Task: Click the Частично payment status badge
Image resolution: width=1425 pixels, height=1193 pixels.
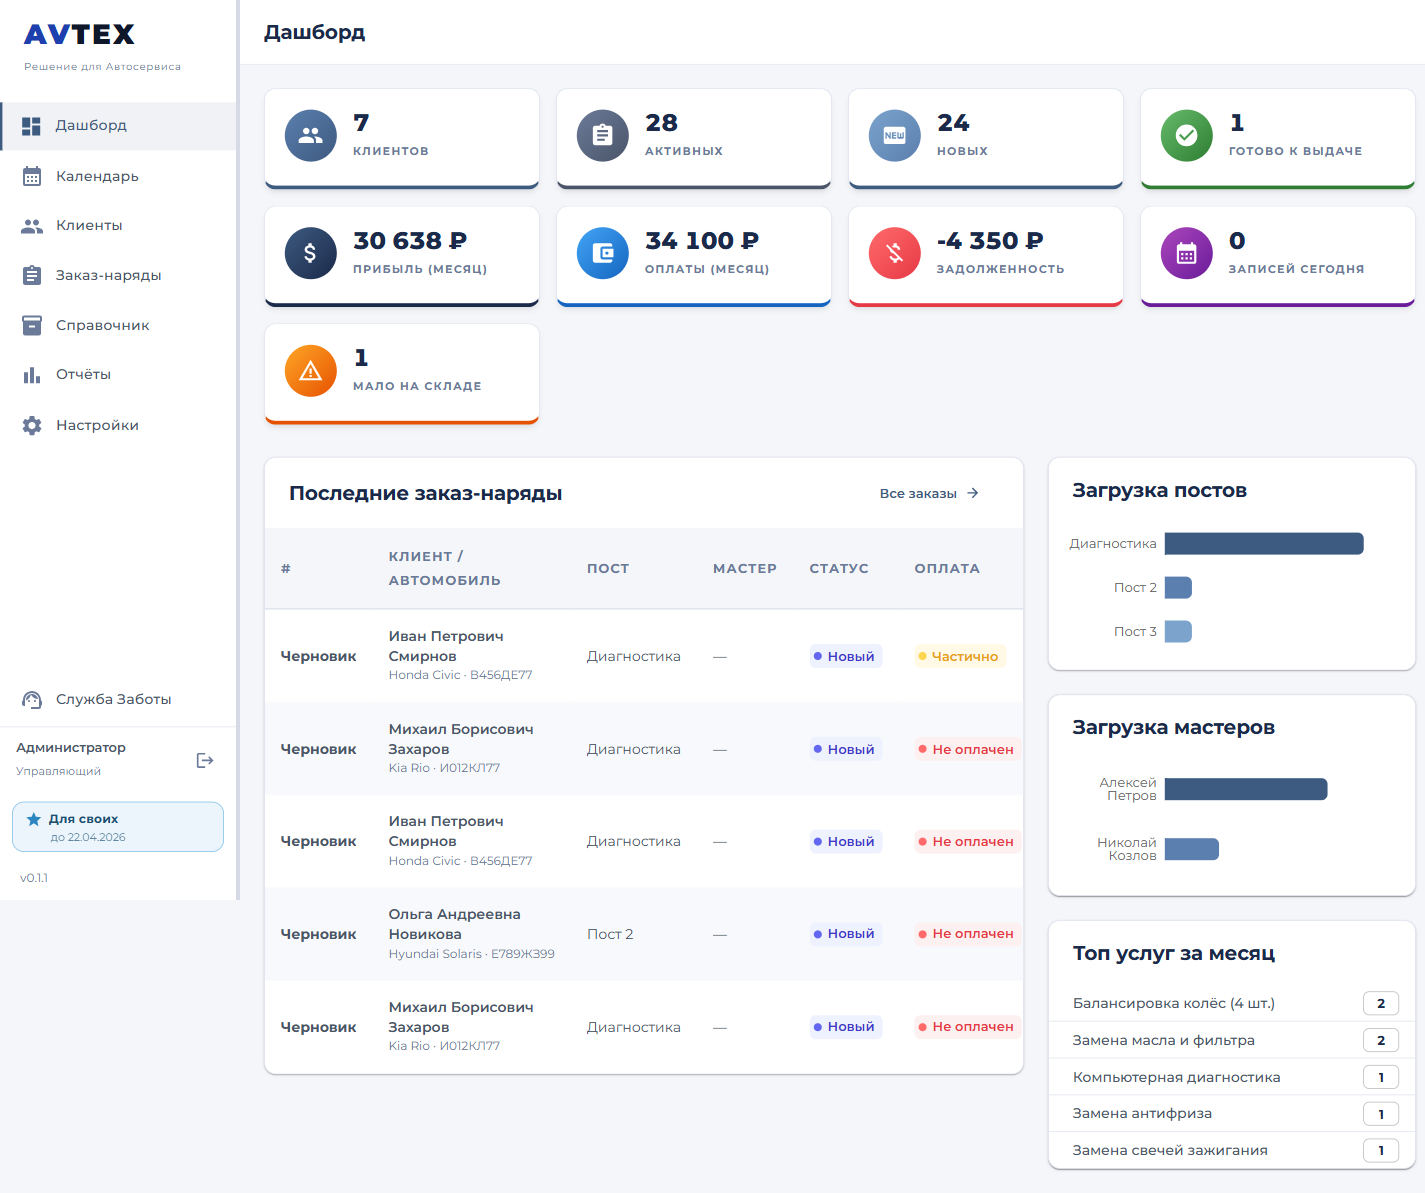Action: pyautogui.click(x=959, y=657)
